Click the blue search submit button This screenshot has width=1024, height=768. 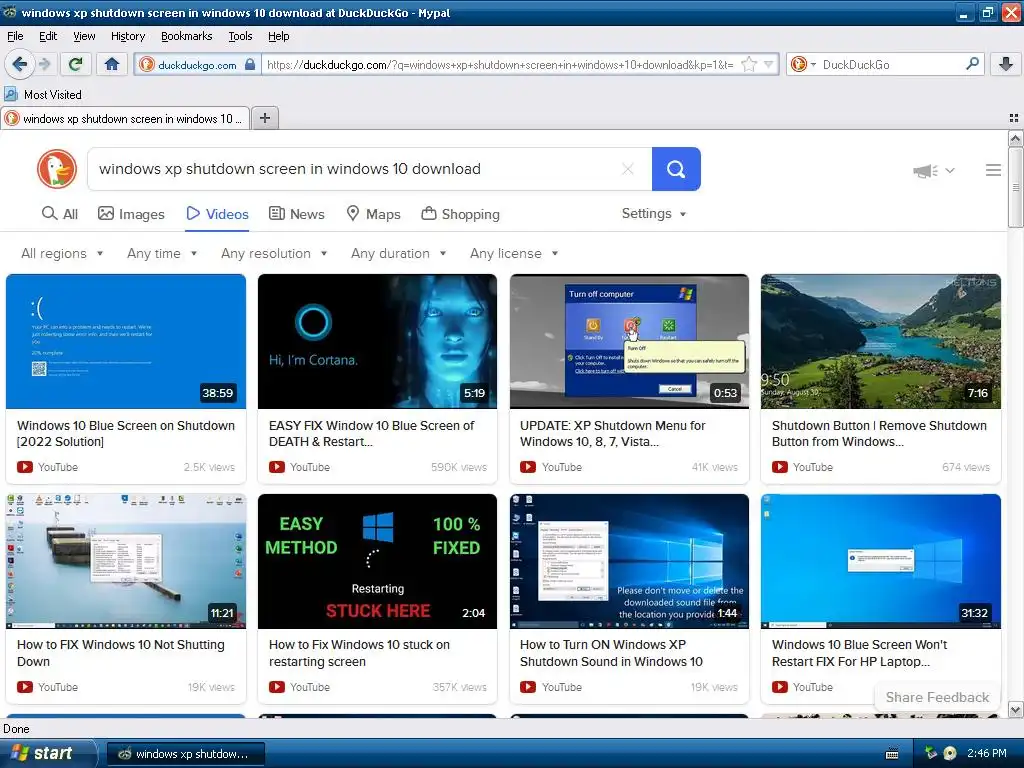(676, 169)
